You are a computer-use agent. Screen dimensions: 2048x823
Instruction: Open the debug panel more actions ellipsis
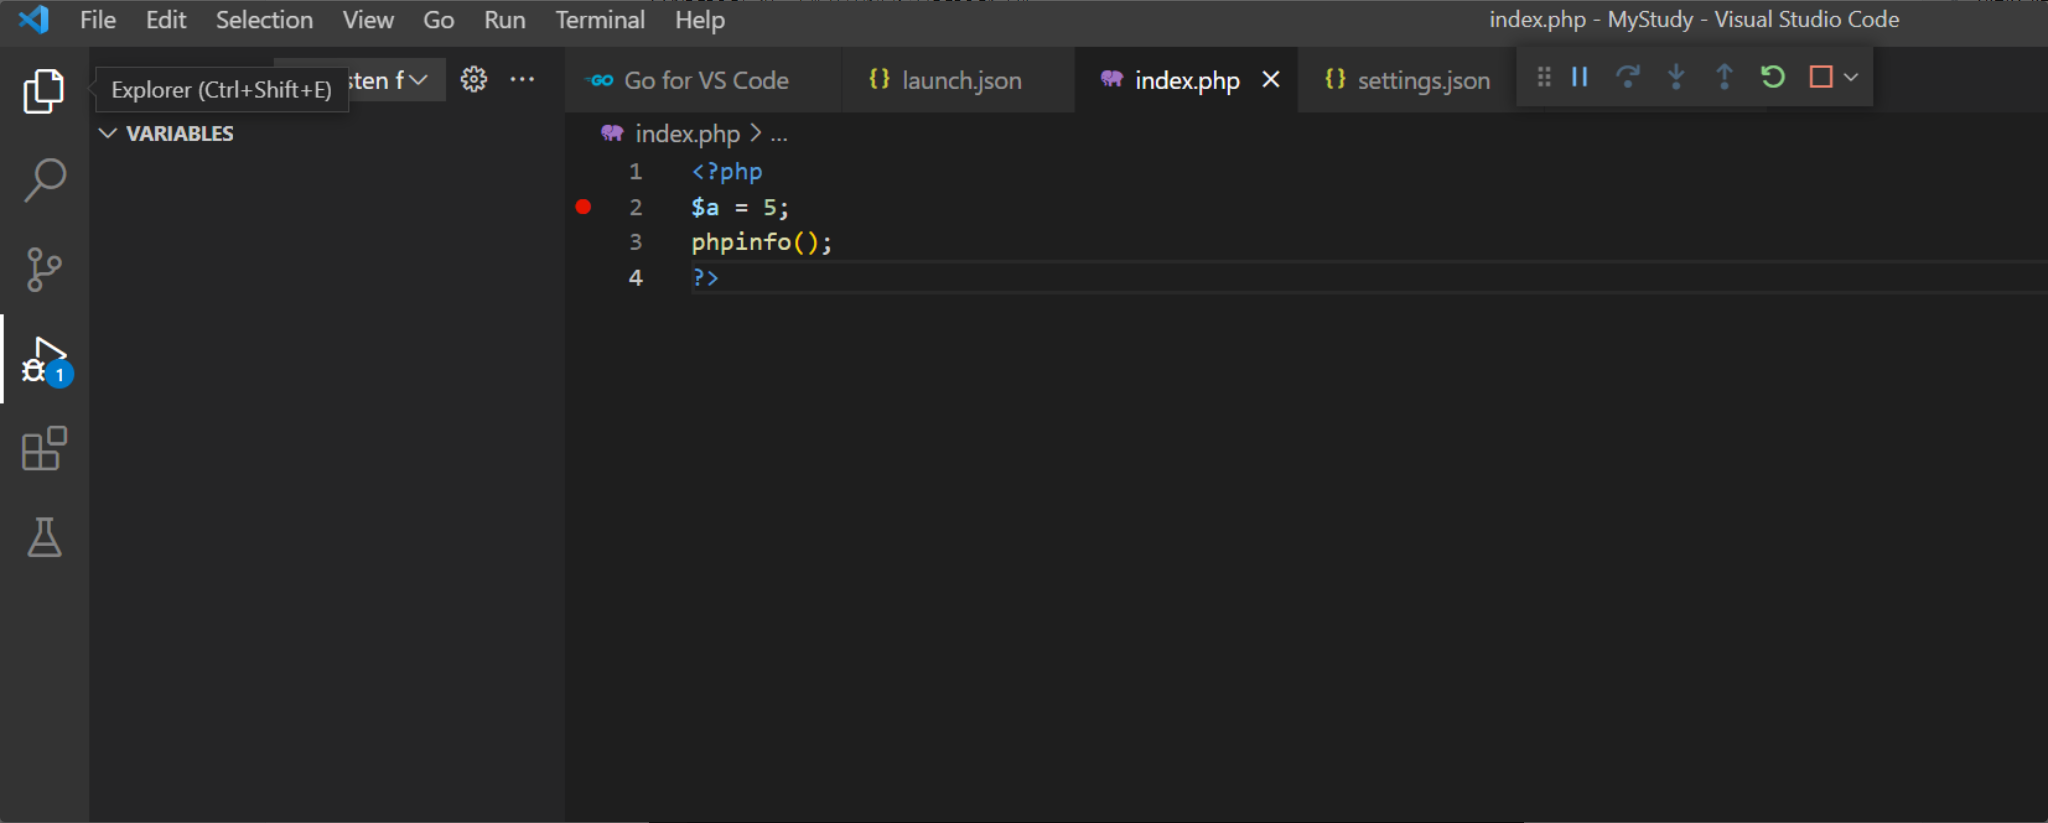[x=522, y=79]
